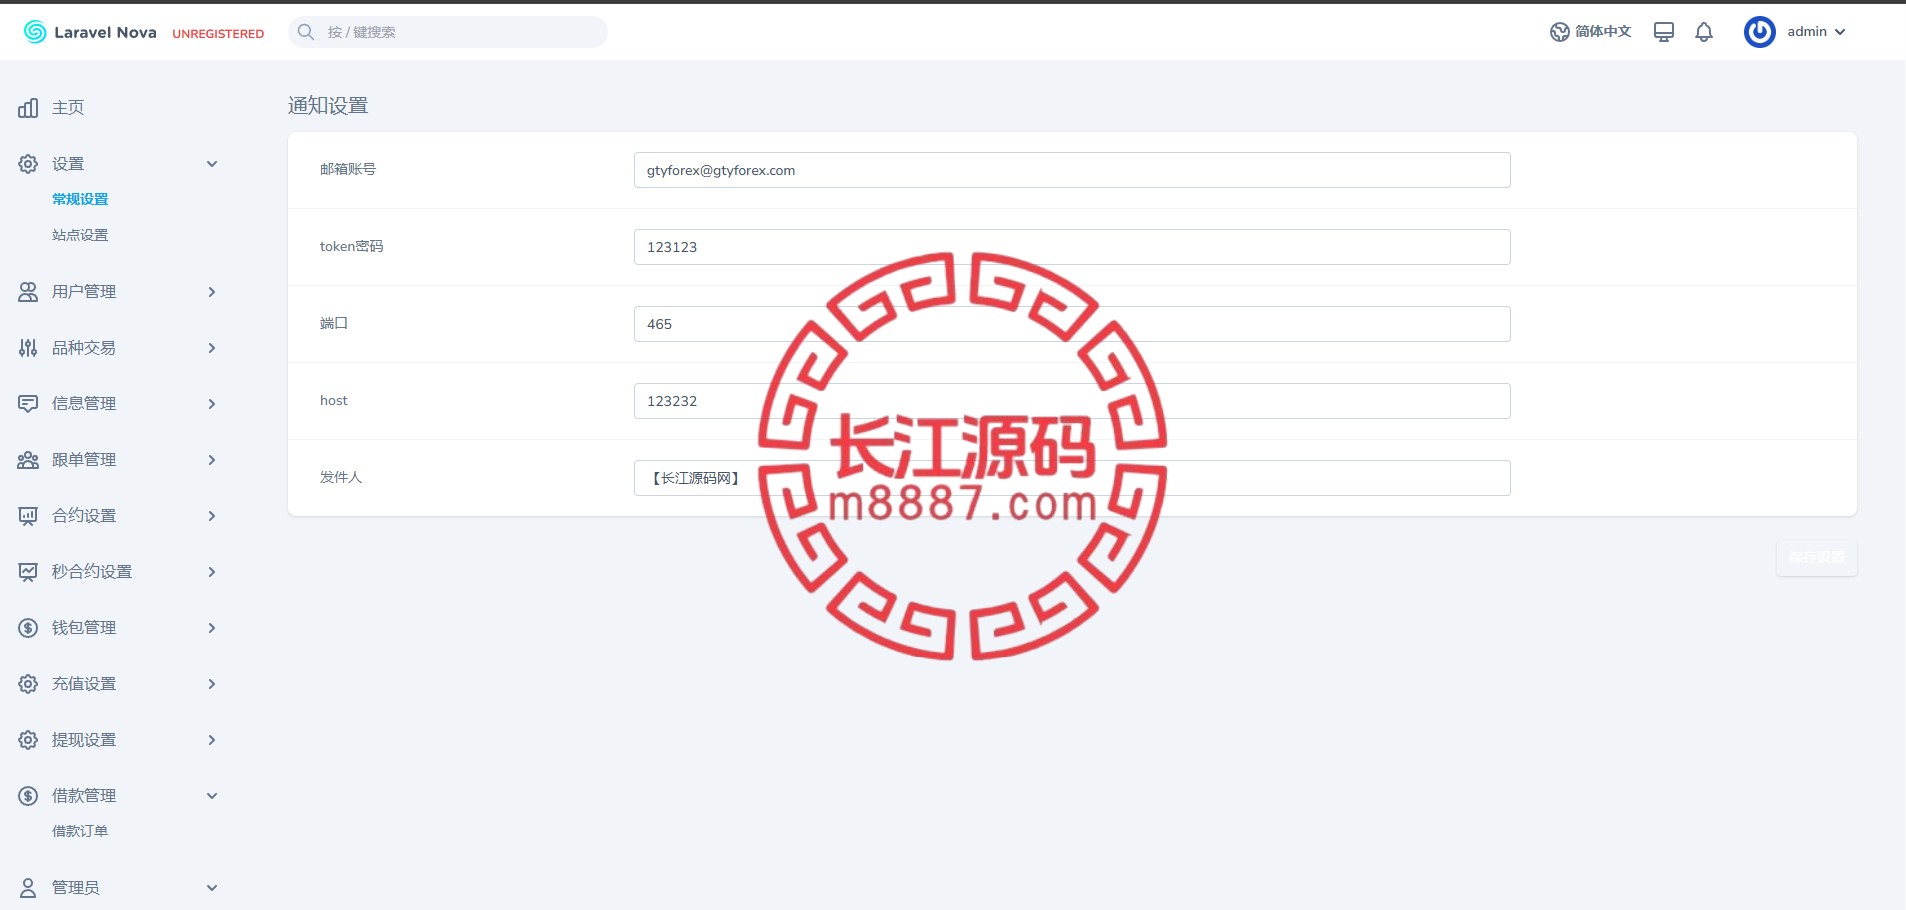1906x910 pixels.
Task: Expand the 充值设置 chevron
Action: [212, 684]
